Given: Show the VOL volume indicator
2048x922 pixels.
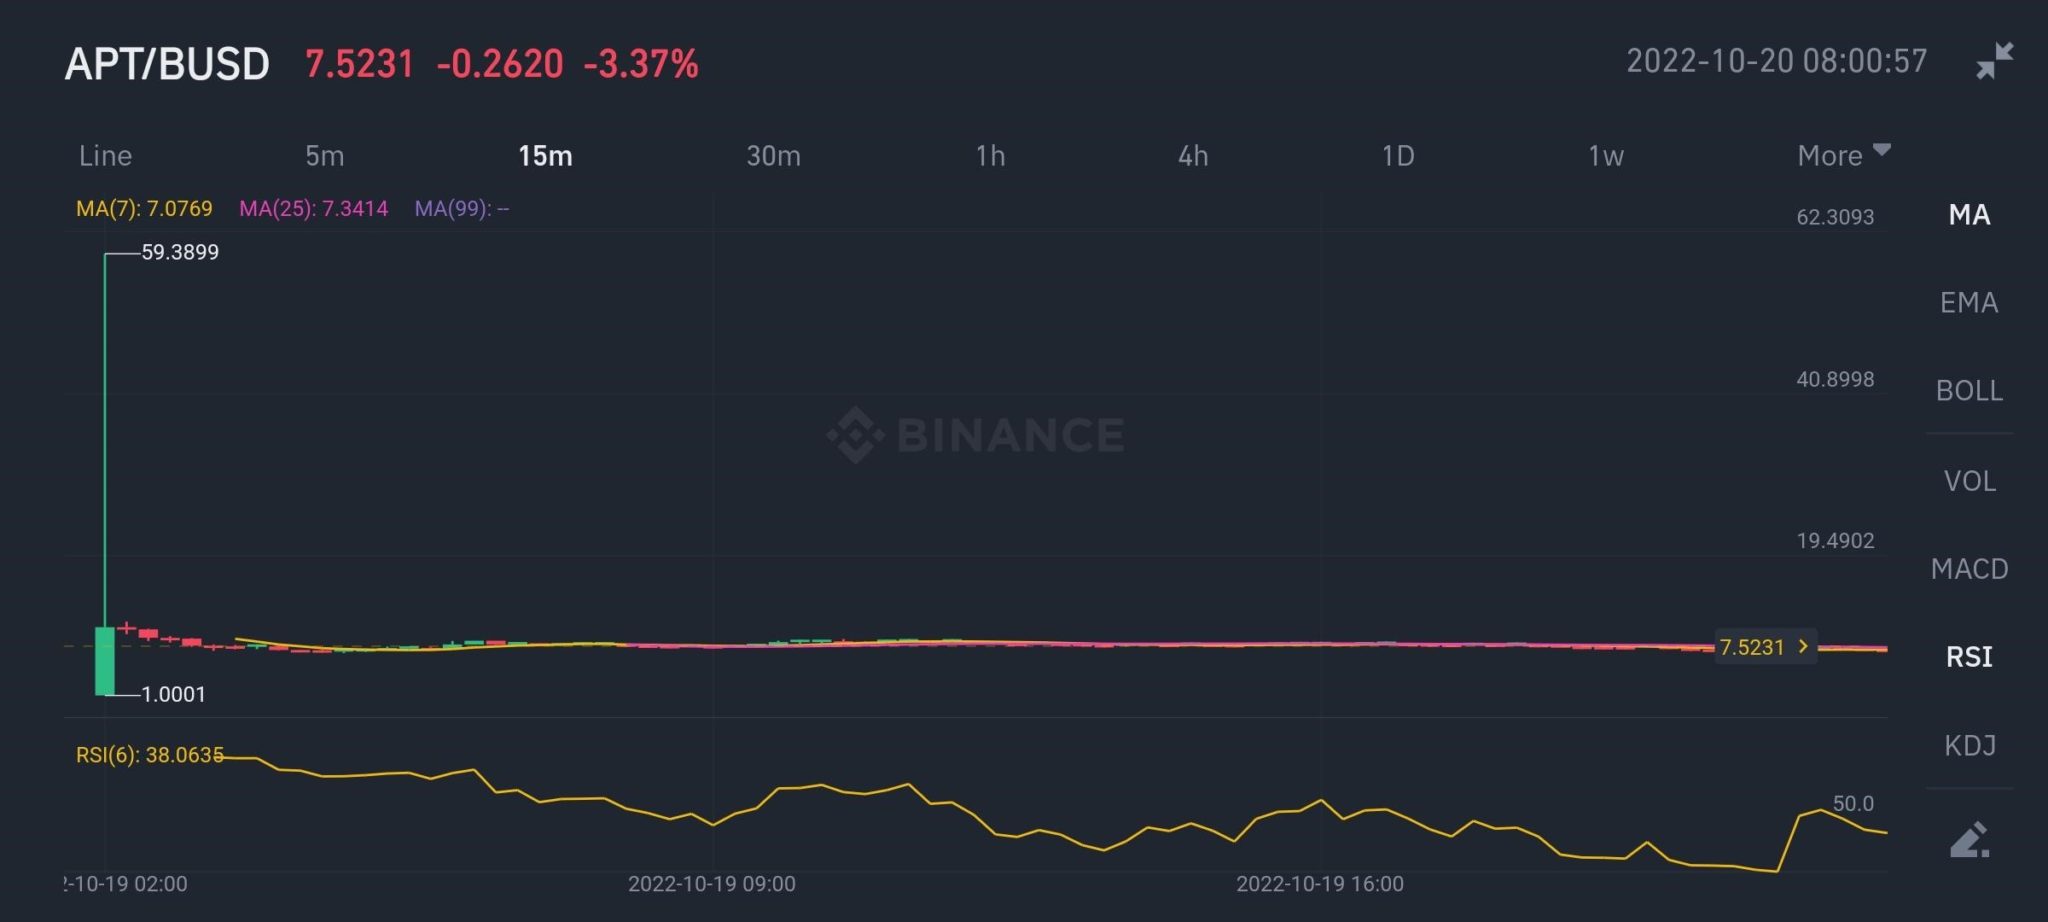Looking at the screenshot, I should point(1968,480).
